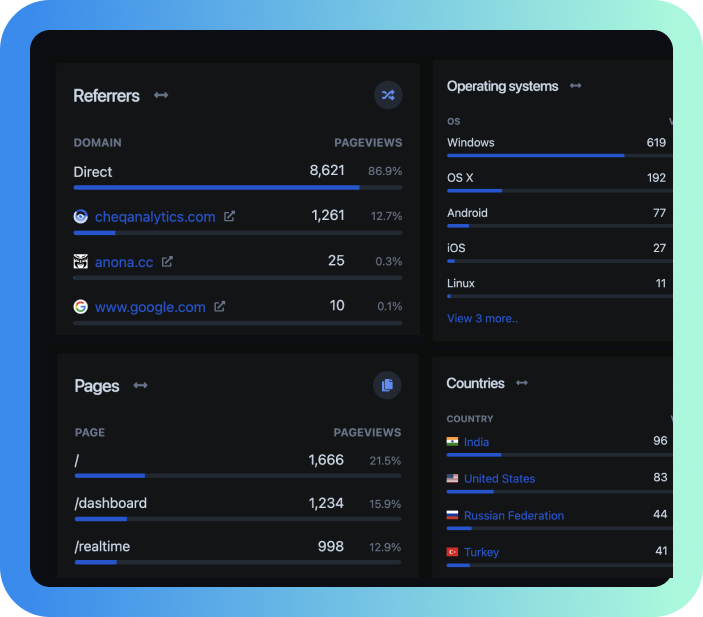Open the cheqanalytics.com referrer link
Viewport: 703px width, 617px height.
(x=155, y=217)
